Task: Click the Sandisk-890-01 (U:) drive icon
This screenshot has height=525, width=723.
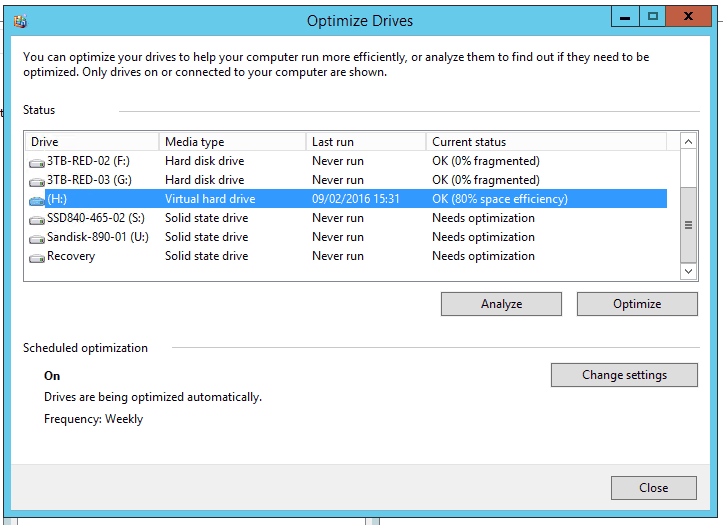Action: point(37,238)
